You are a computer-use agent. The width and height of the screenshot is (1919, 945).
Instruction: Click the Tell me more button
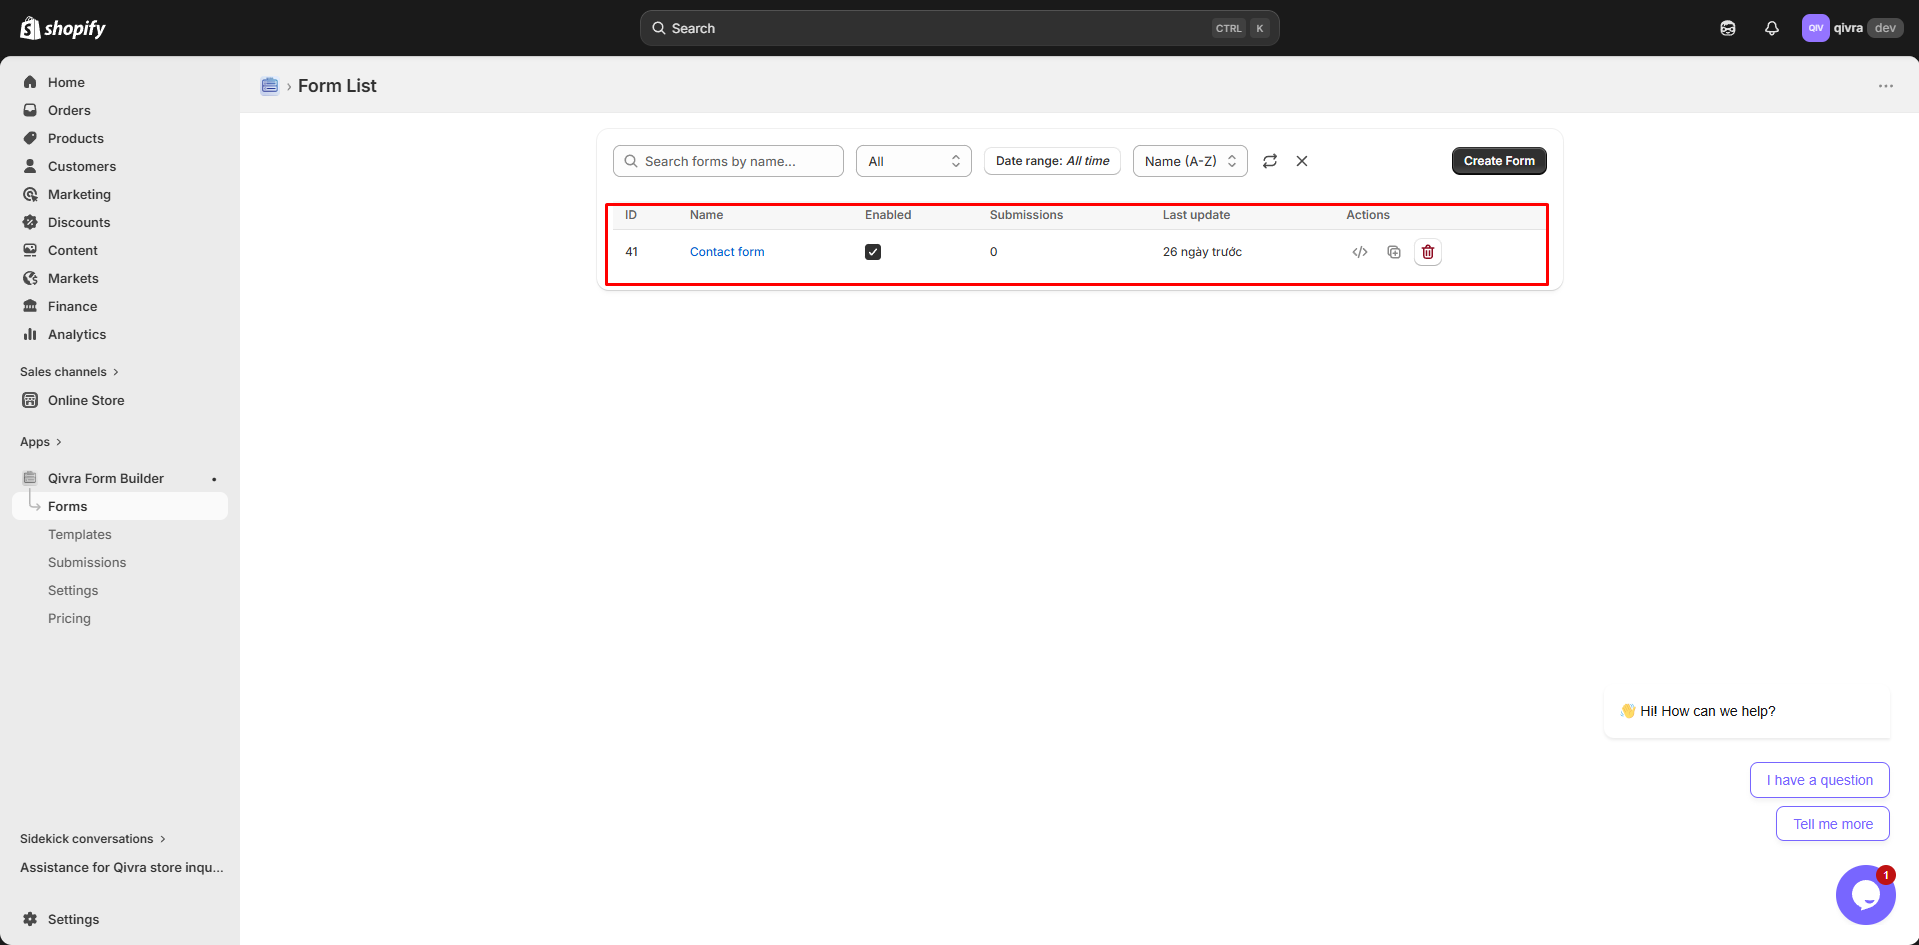click(x=1832, y=824)
